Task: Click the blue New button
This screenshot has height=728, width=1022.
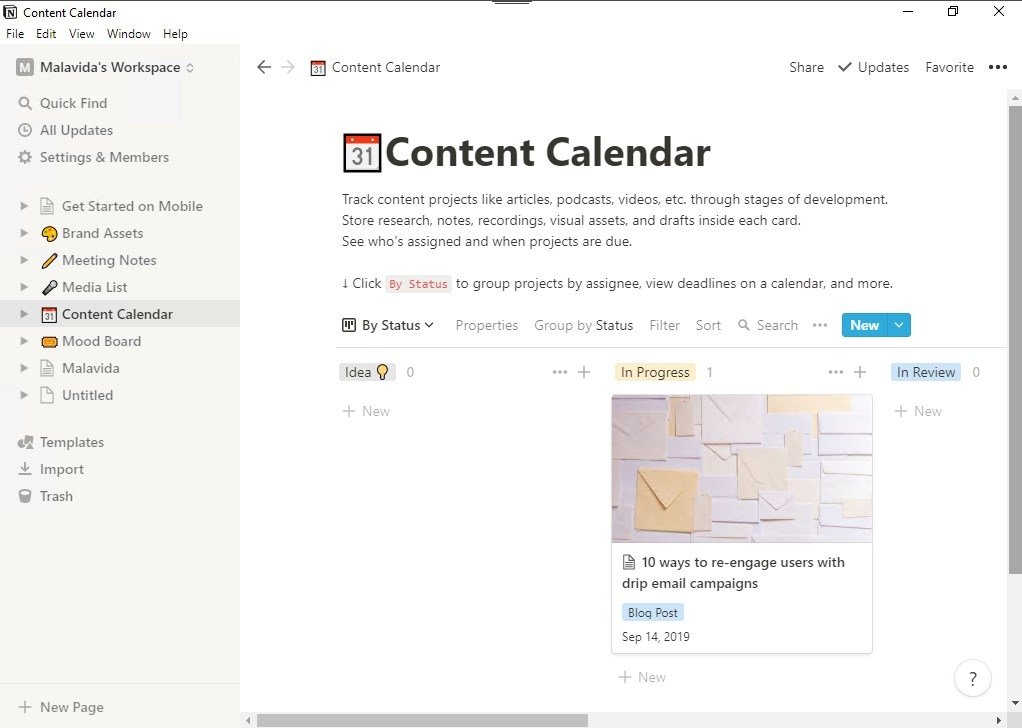Action: pos(864,325)
